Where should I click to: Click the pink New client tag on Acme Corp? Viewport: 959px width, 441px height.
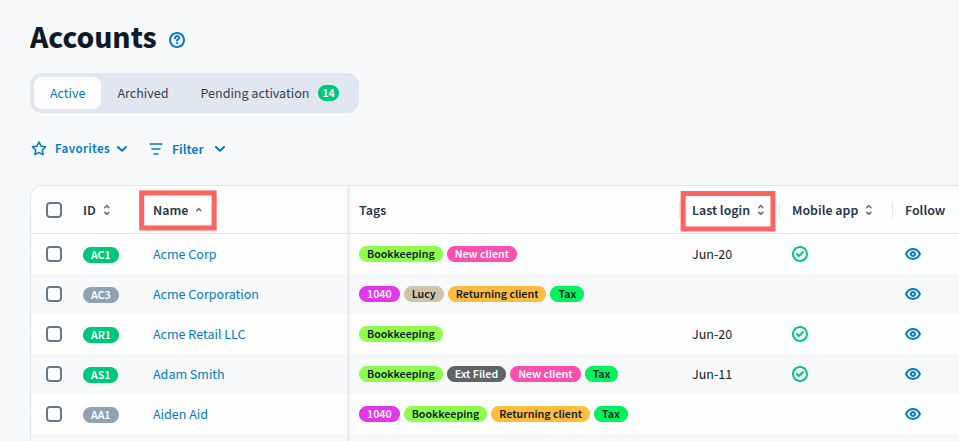tap(481, 254)
